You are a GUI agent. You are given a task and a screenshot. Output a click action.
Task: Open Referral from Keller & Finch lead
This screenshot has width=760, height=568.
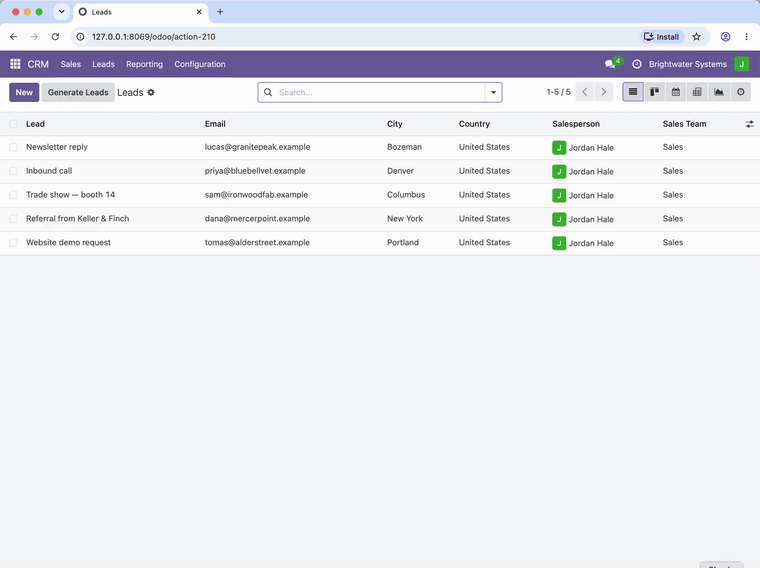click(78, 219)
